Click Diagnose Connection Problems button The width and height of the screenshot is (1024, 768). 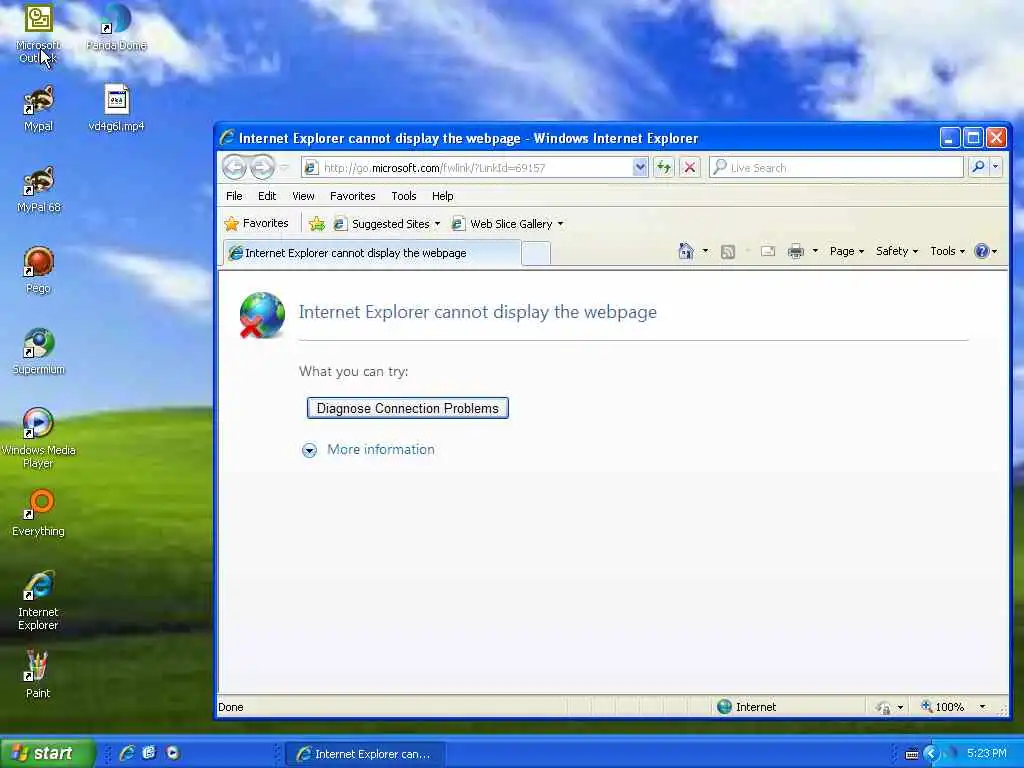pos(408,408)
